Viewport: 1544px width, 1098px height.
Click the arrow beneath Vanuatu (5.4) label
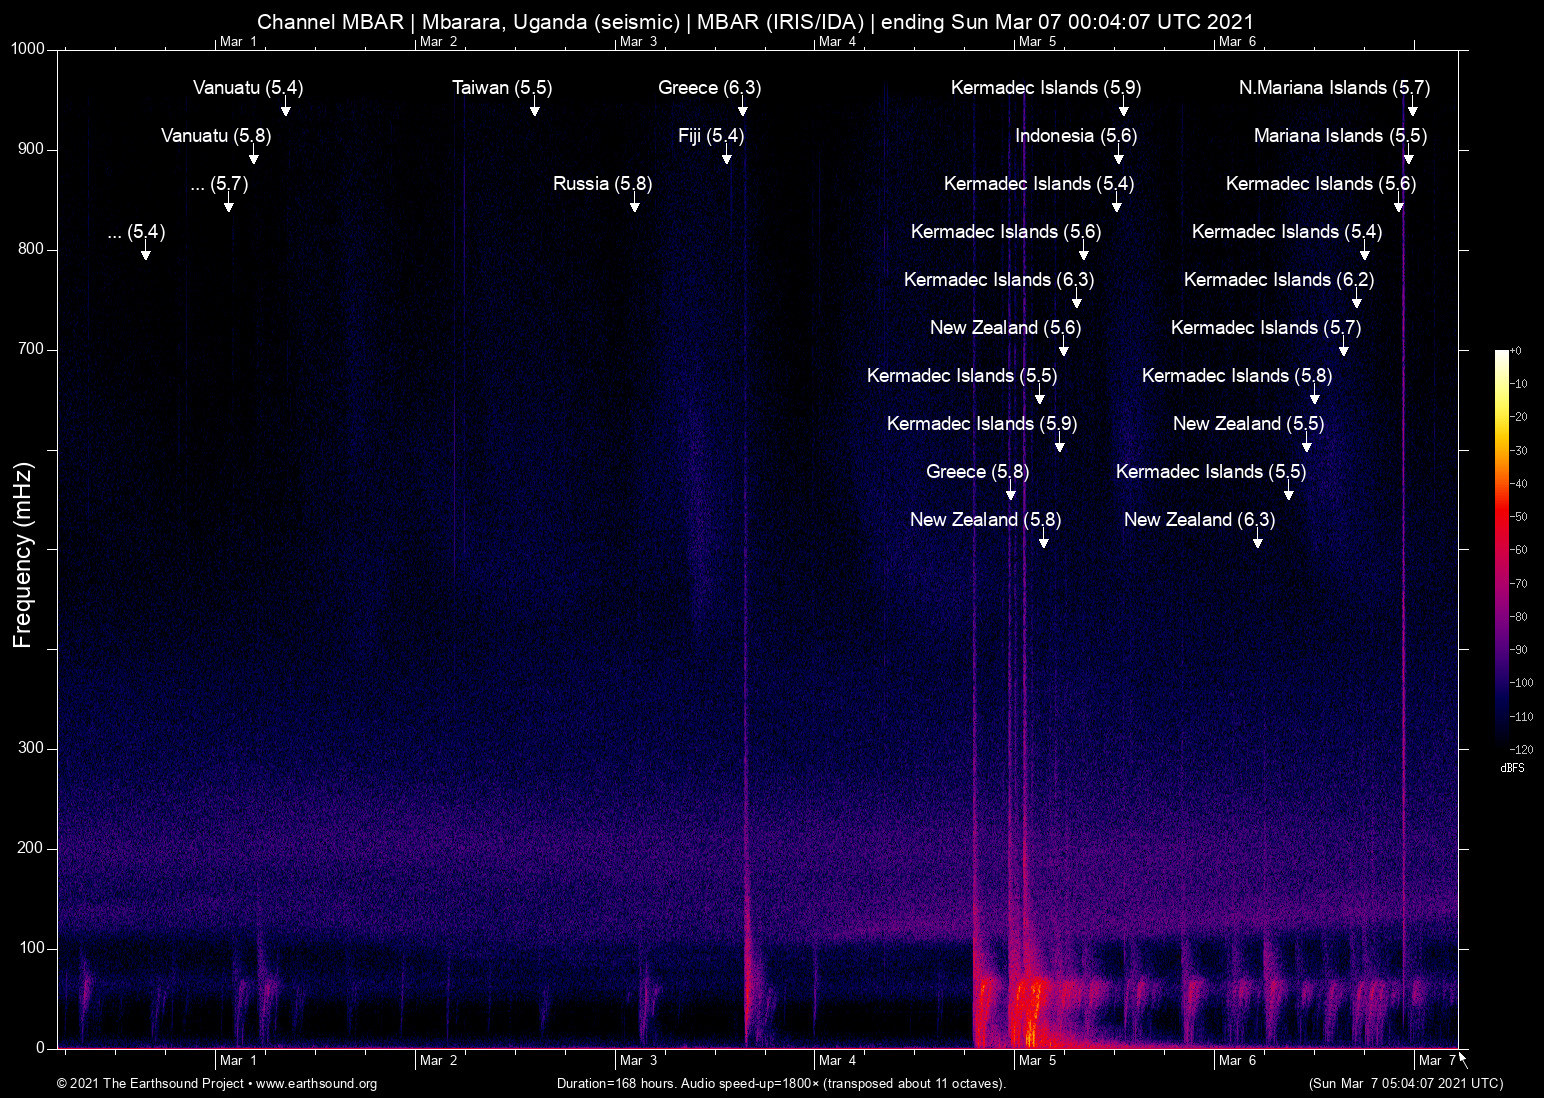[x=286, y=109]
